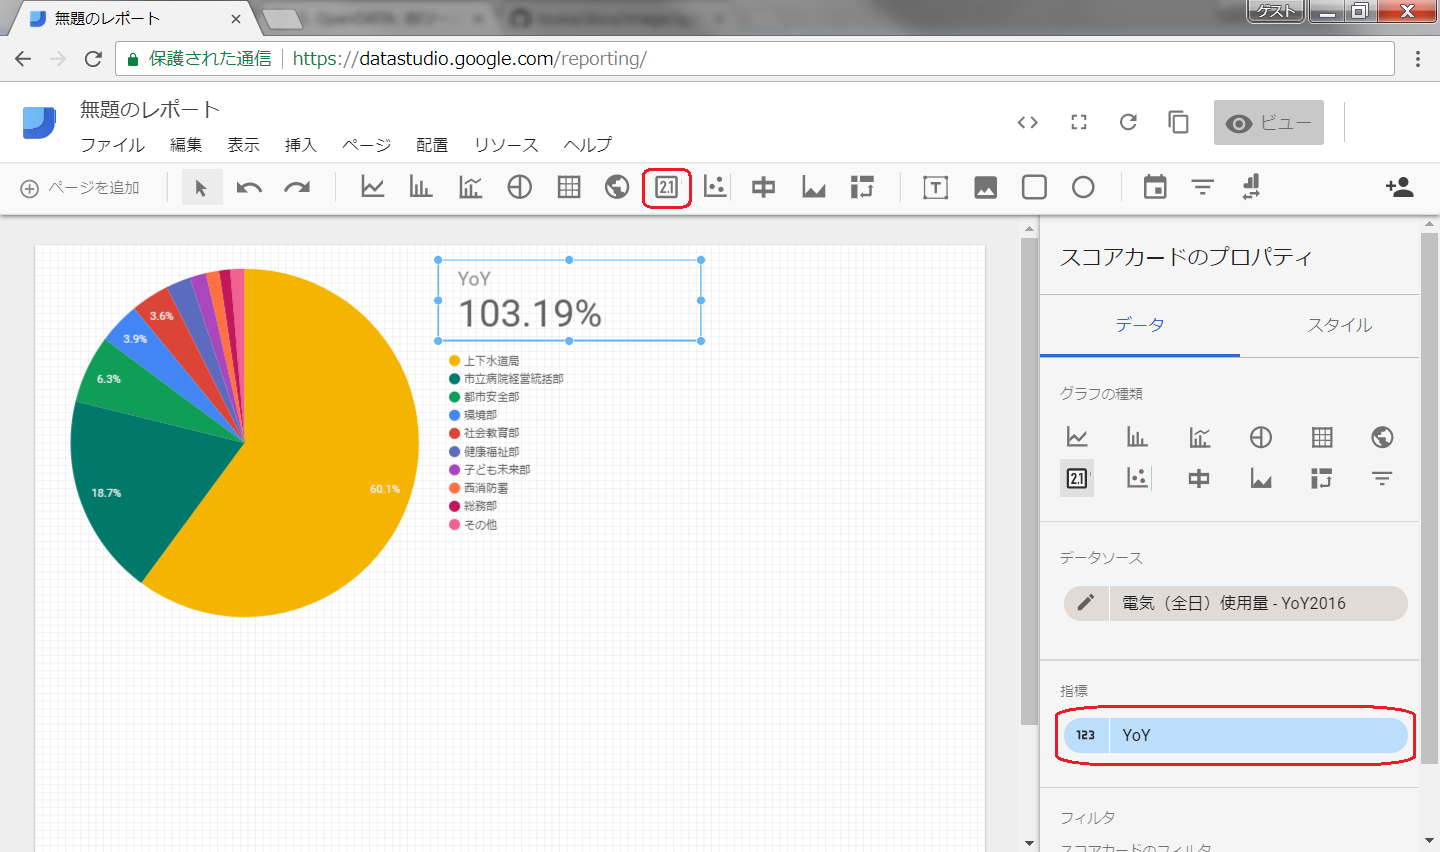Viewport: 1440px width, 852px height.
Task: Insert a pie chart from toolbar
Action: [x=519, y=187]
